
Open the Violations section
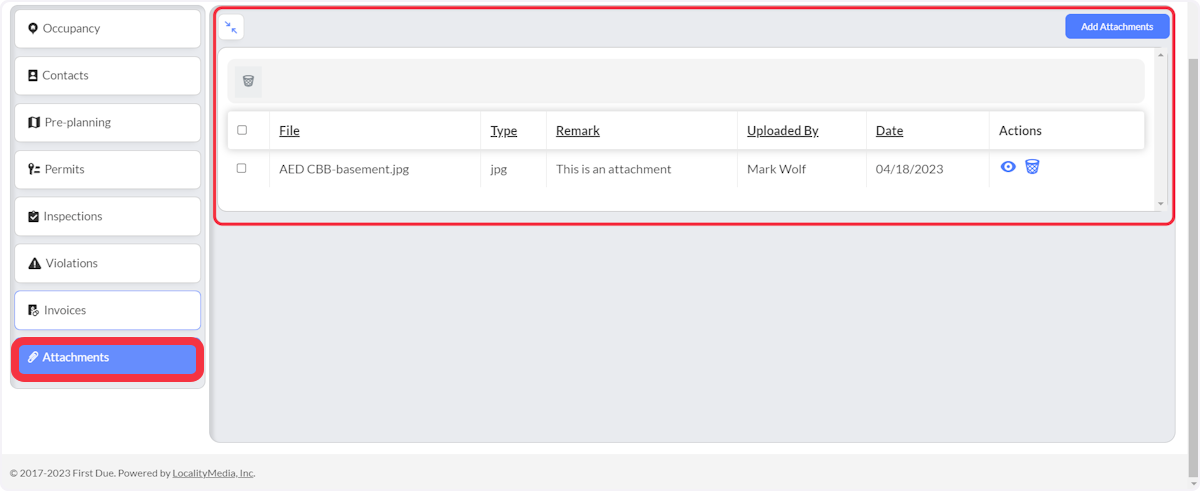point(108,264)
